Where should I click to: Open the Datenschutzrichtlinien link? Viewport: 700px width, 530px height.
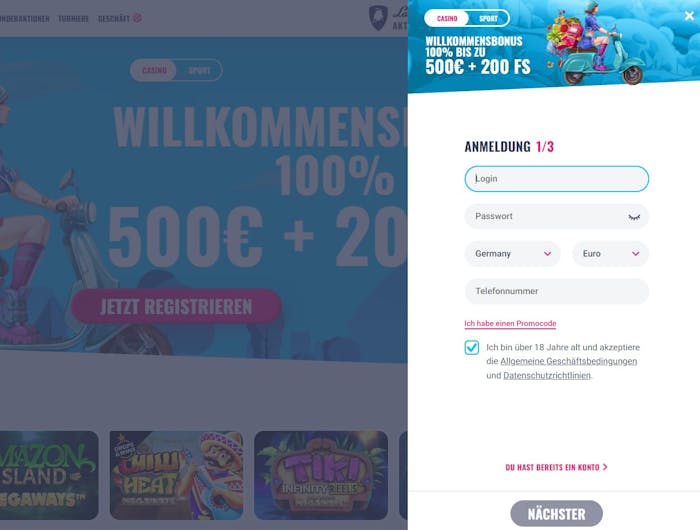[x=547, y=376]
